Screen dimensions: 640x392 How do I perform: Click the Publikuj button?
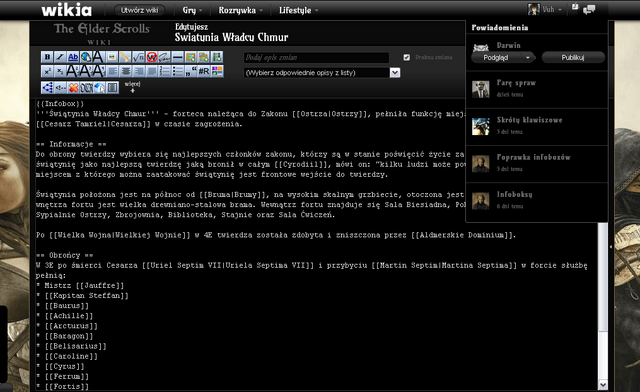tap(573, 58)
